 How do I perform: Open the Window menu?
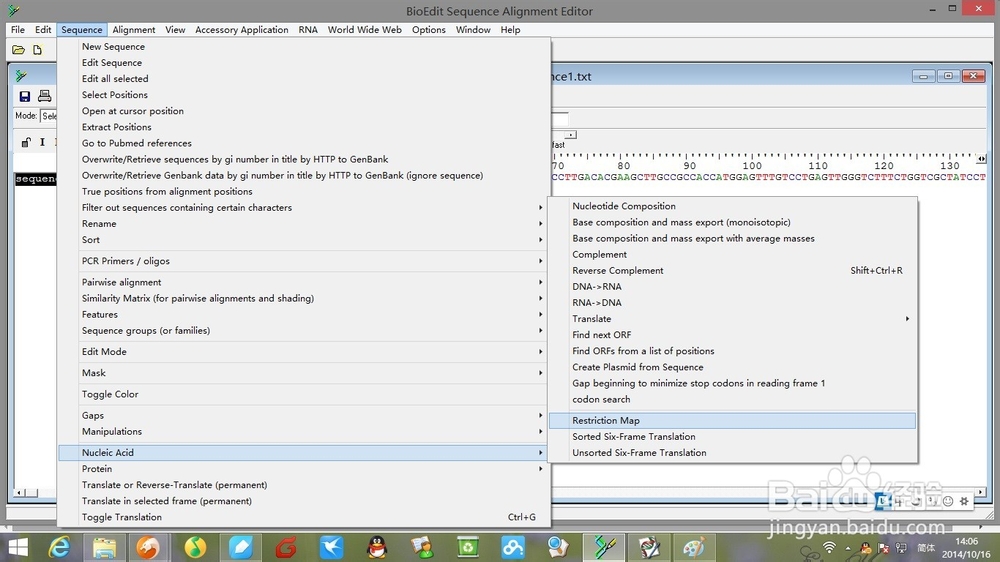click(473, 30)
